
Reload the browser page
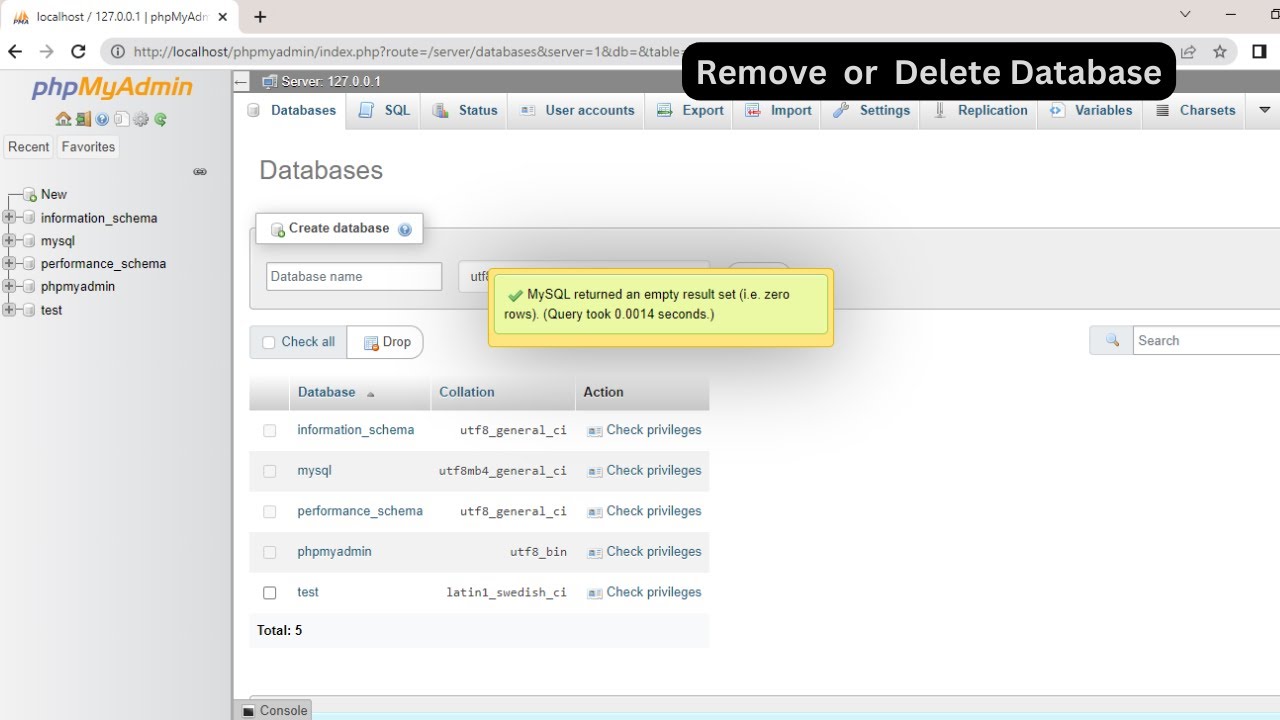click(78, 52)
